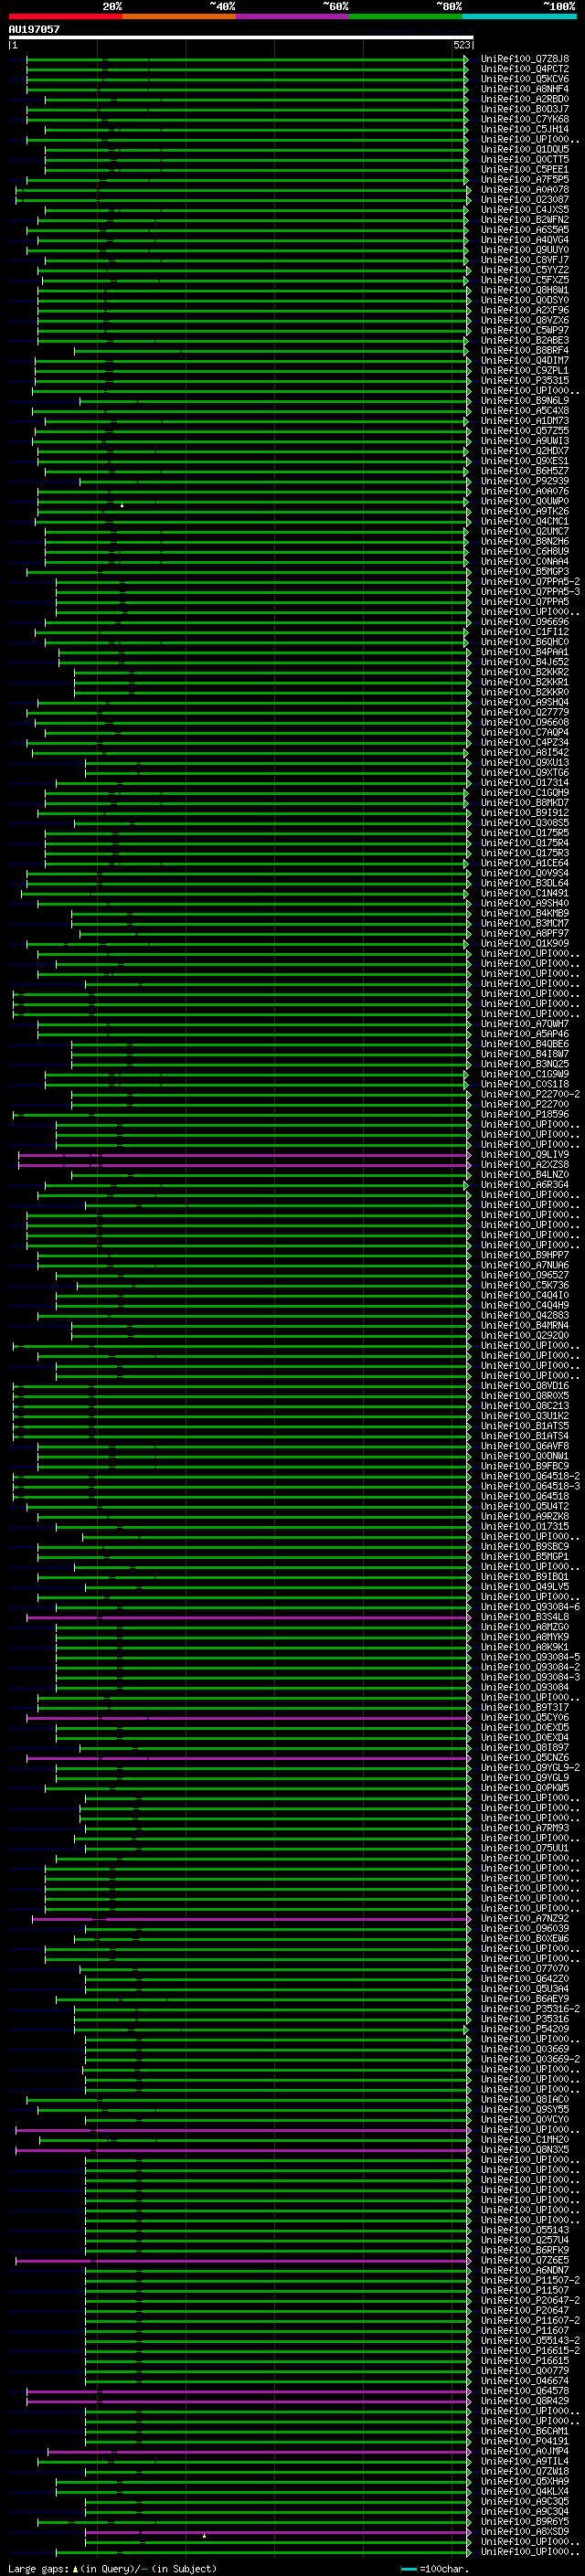The image size is (585, 2576).
Task: Click the red ~20% identity color segment
Action: (x=65, y=16)
